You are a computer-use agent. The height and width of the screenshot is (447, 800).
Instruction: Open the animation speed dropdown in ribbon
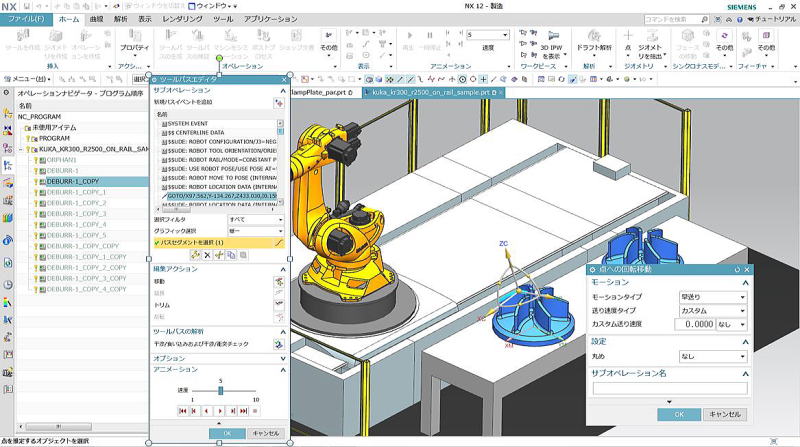pyautogui.click(x=505, y=35)
